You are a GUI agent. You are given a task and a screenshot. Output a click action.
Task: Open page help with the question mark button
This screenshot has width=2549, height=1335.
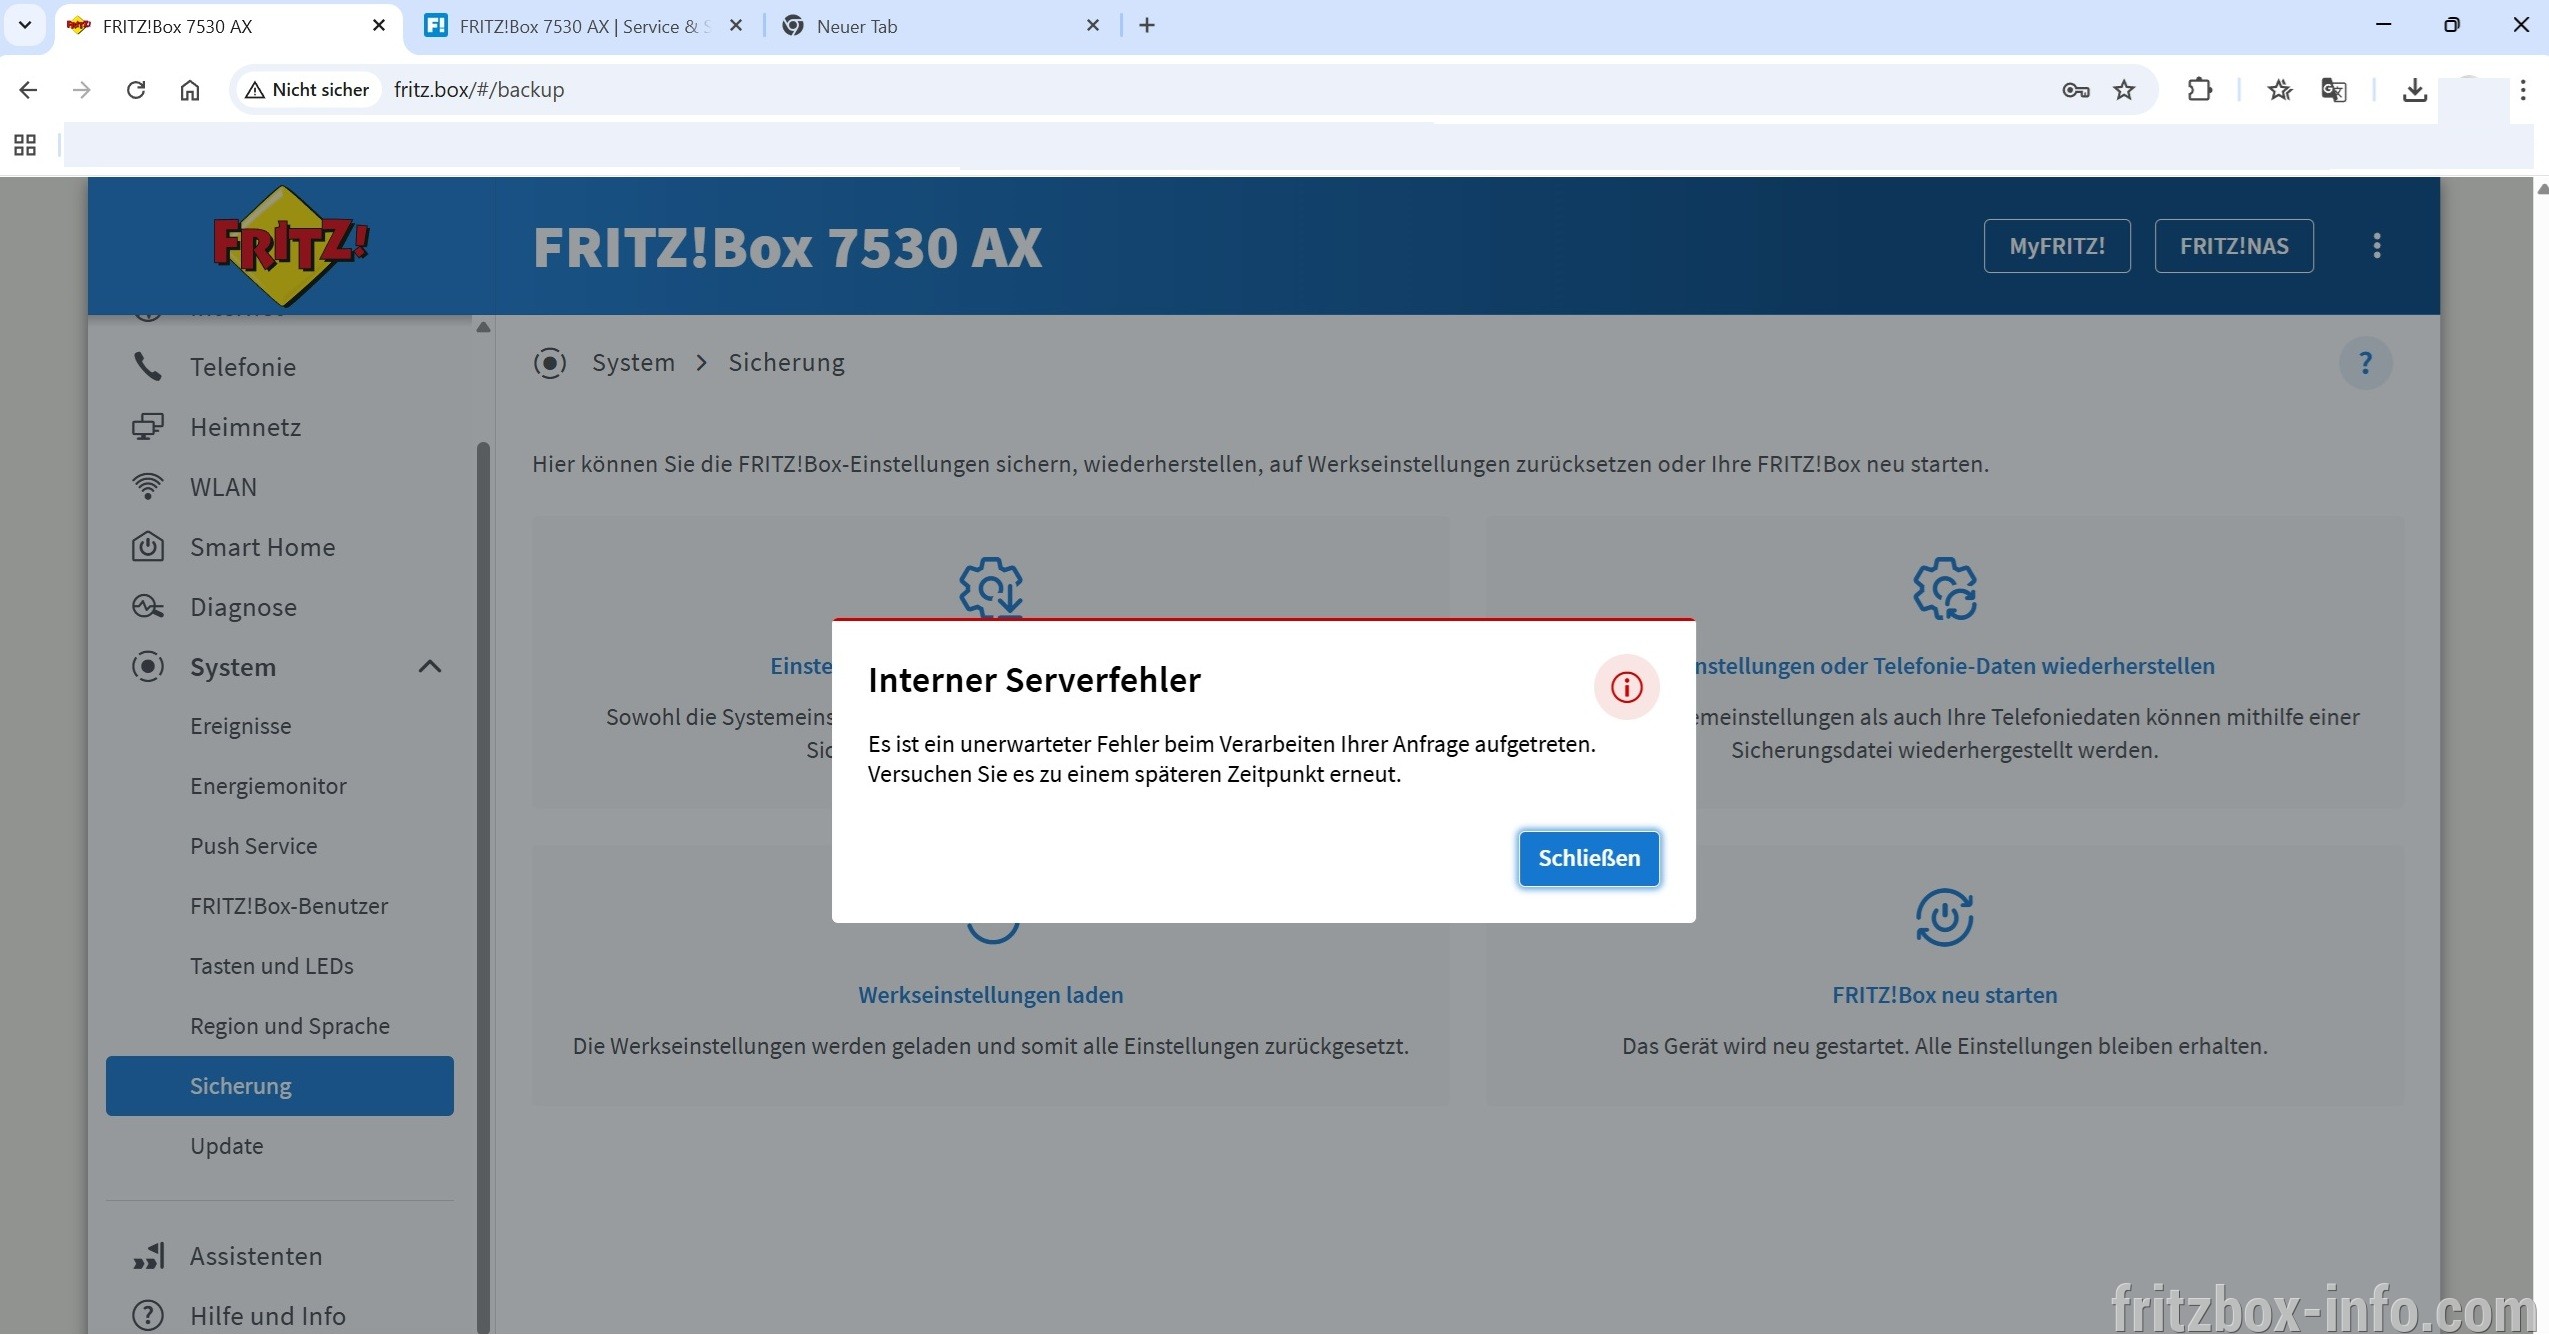[x=2365, y=363]
